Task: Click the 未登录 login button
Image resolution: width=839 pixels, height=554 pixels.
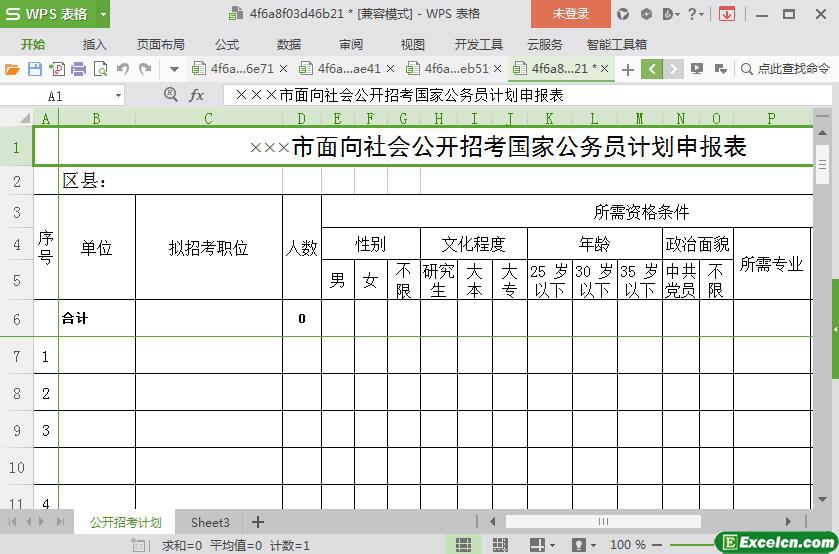Action: point(571,14)
